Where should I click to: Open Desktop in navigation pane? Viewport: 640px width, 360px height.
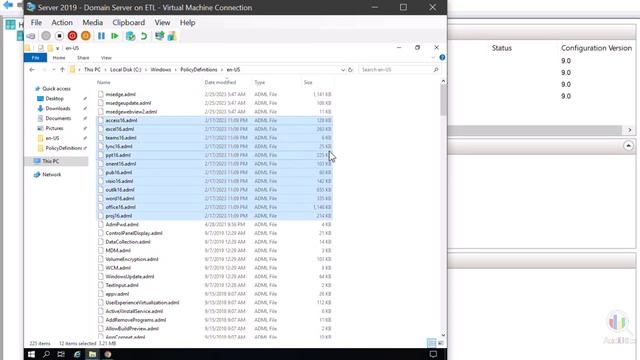[54, 98]
